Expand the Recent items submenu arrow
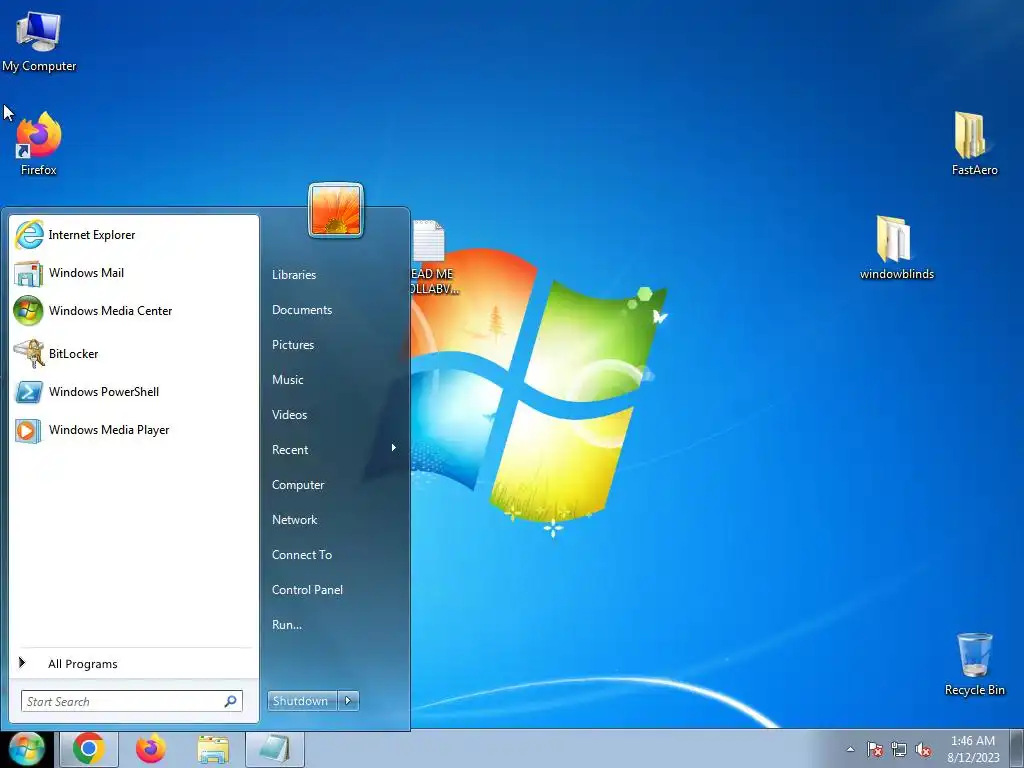Image resolution: width=1024 pixels, height=768 pixels. pyautogui.click(x=394, y=448)
